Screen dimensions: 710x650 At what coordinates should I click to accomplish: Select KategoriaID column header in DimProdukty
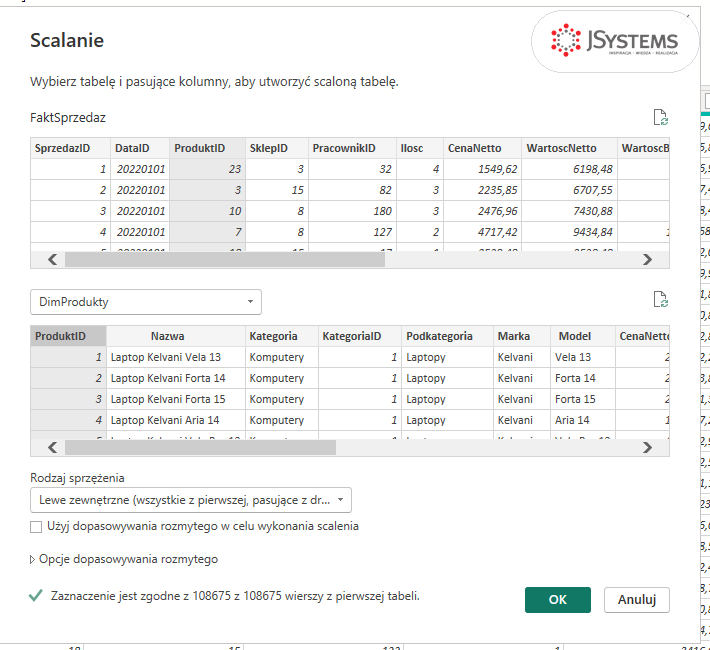360,336
